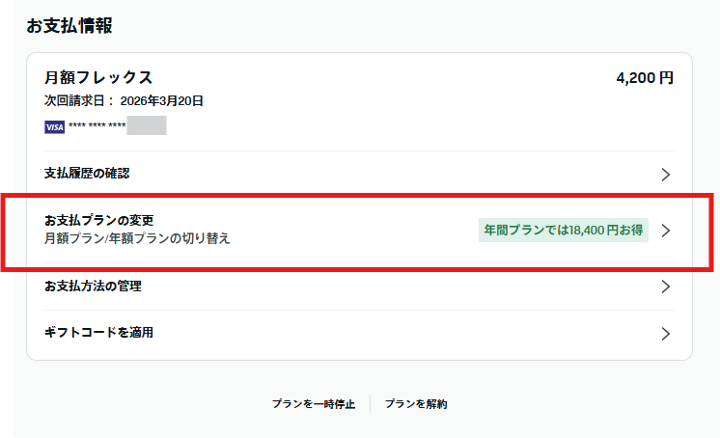Click the 4,200円 price amount
The width and height of the screenshot is (720, 438).
point(645,77)
